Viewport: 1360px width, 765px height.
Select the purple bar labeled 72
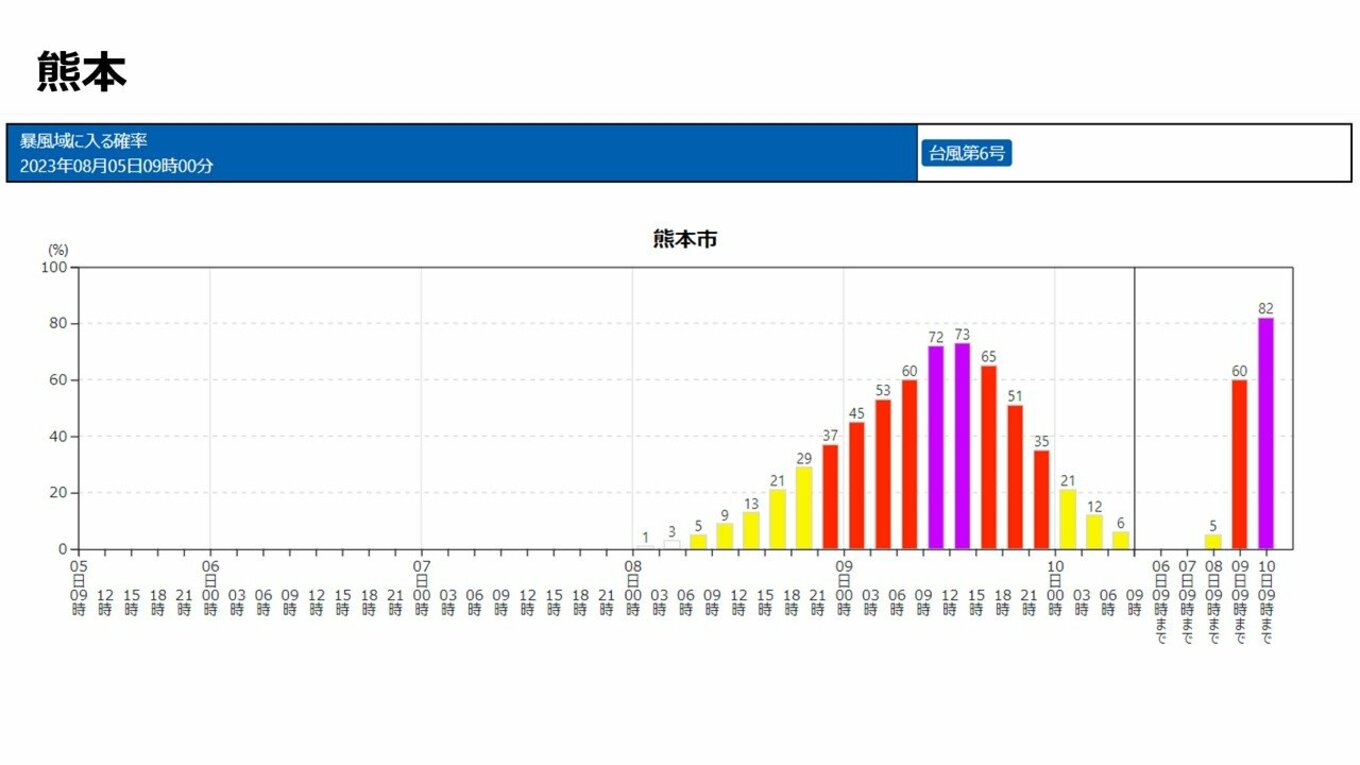point(936,447)
